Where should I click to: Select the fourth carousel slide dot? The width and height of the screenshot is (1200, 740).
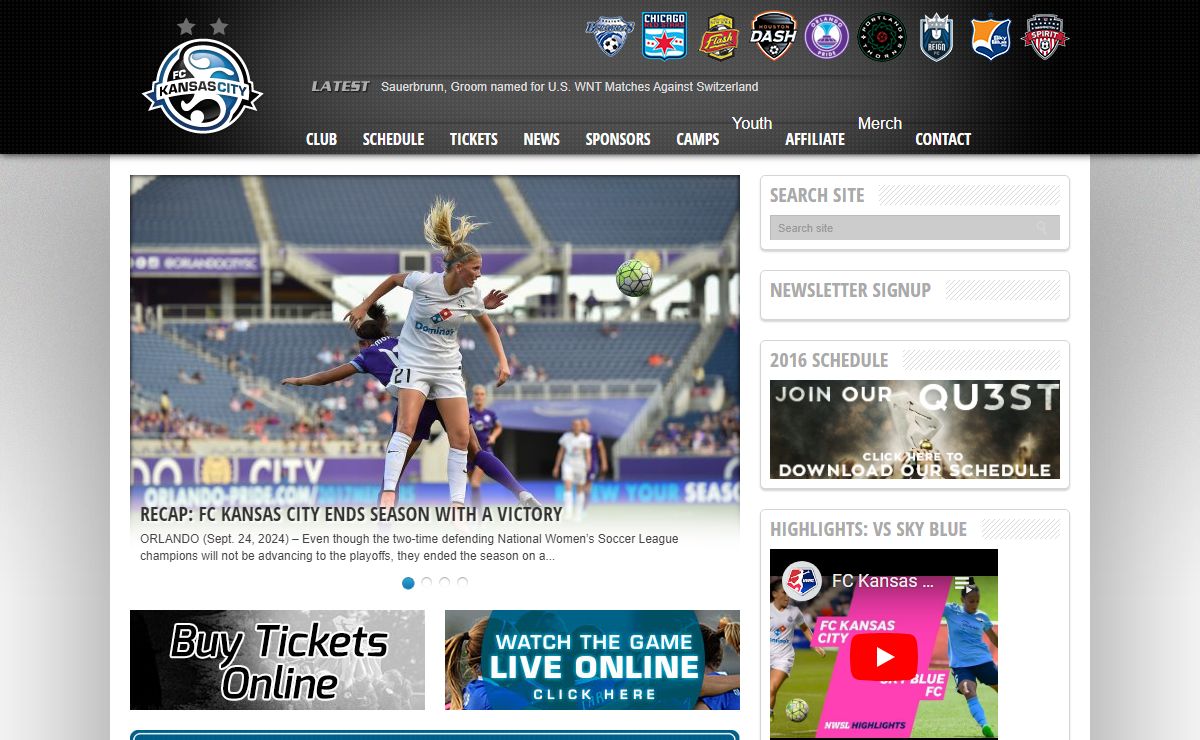click(x=462, y=583)
